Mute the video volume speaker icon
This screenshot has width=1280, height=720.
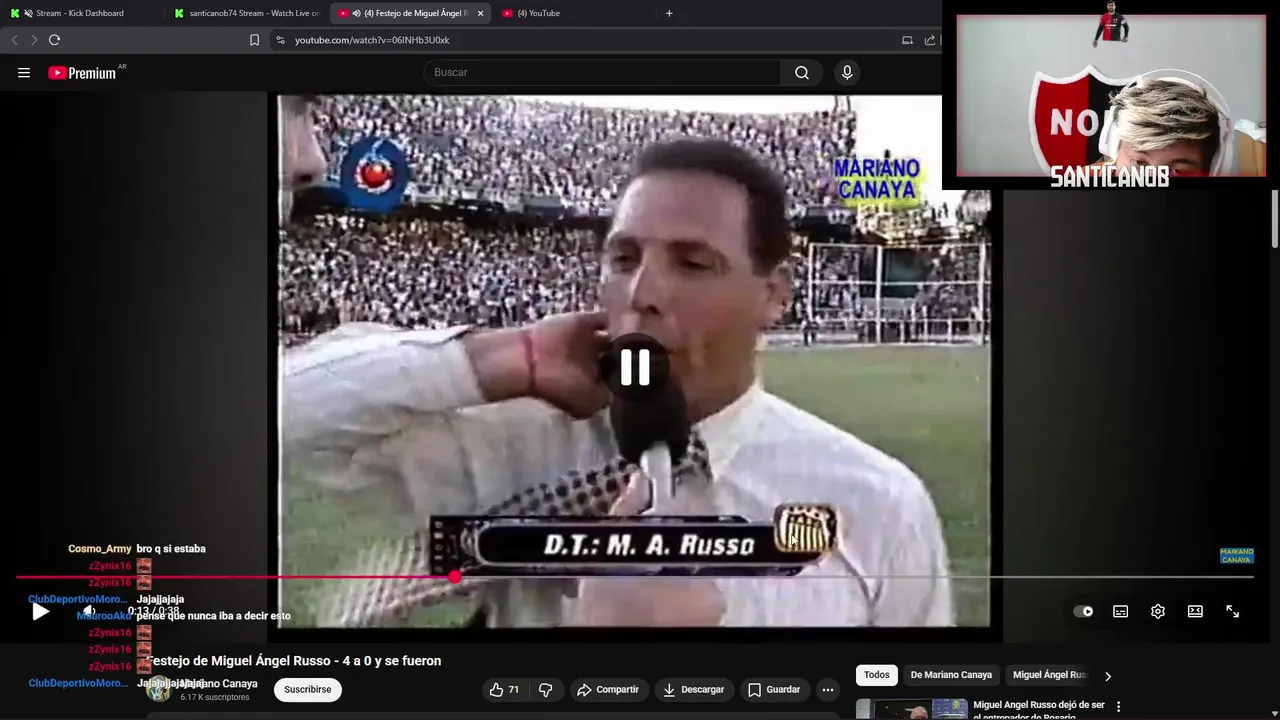[x=89, y=611]
